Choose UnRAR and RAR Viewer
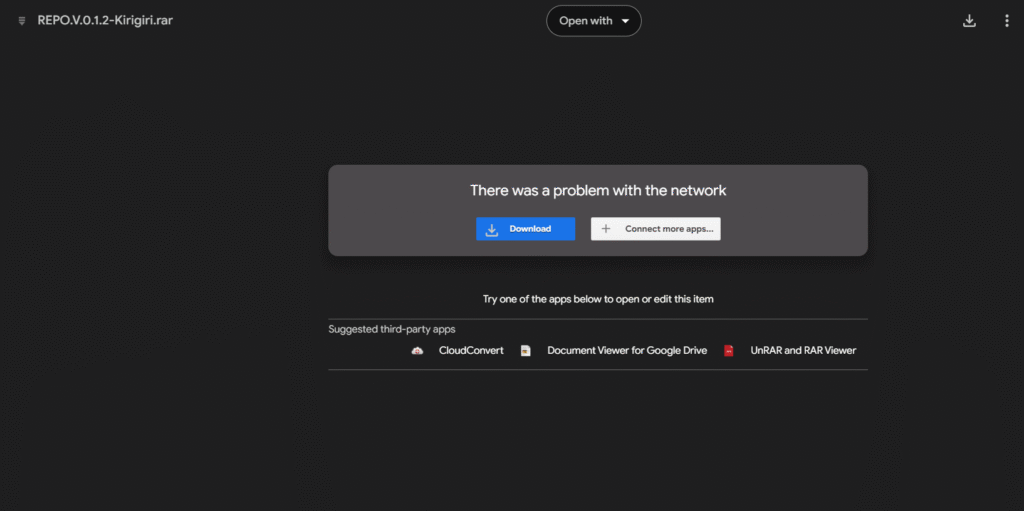The image size is (1024, 511). pos(803,351)
